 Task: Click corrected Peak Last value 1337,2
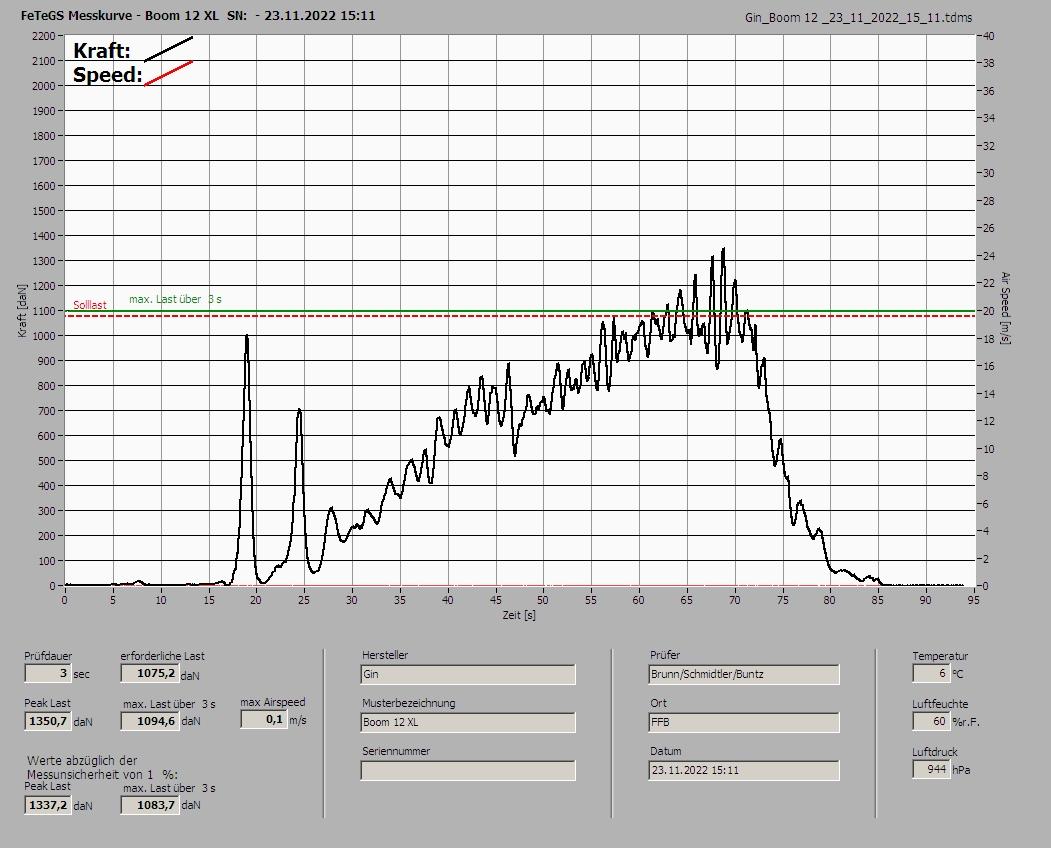(x=48, y=805)
